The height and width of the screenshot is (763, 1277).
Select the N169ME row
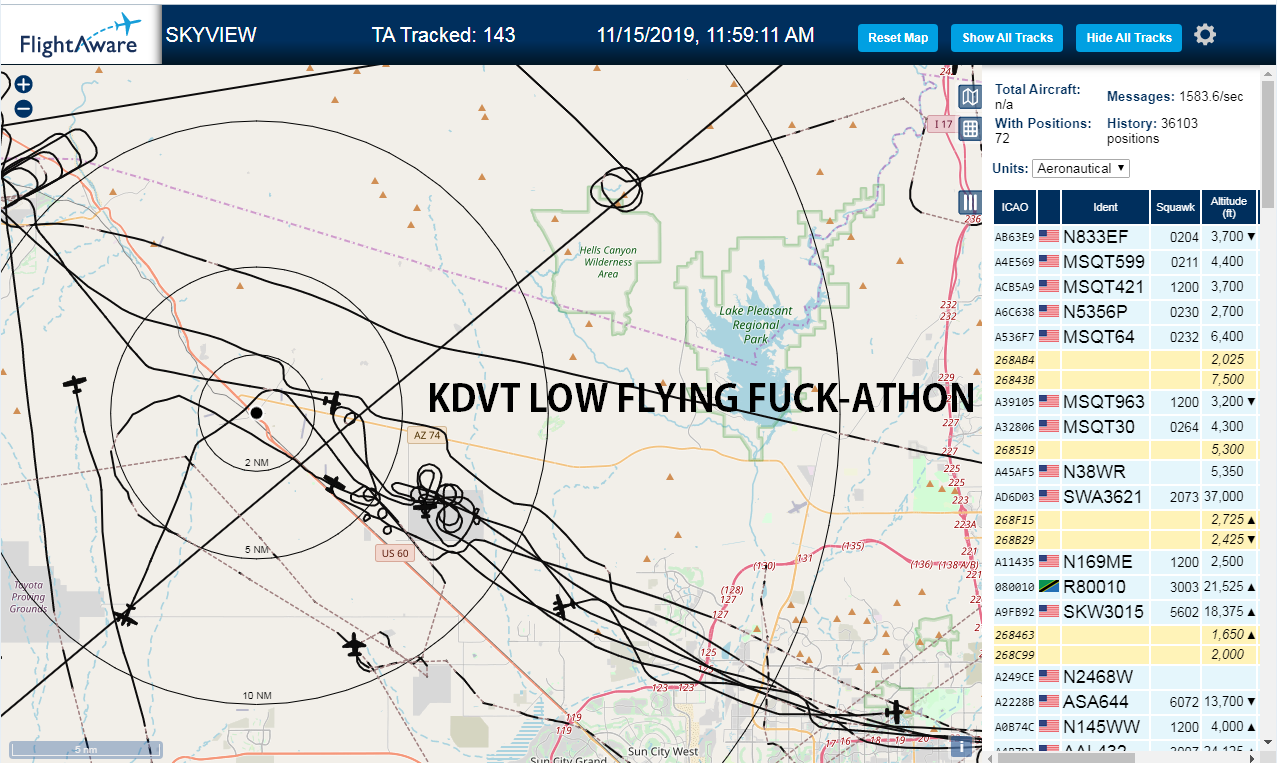pyautogui.click(x=1126, y=562)
